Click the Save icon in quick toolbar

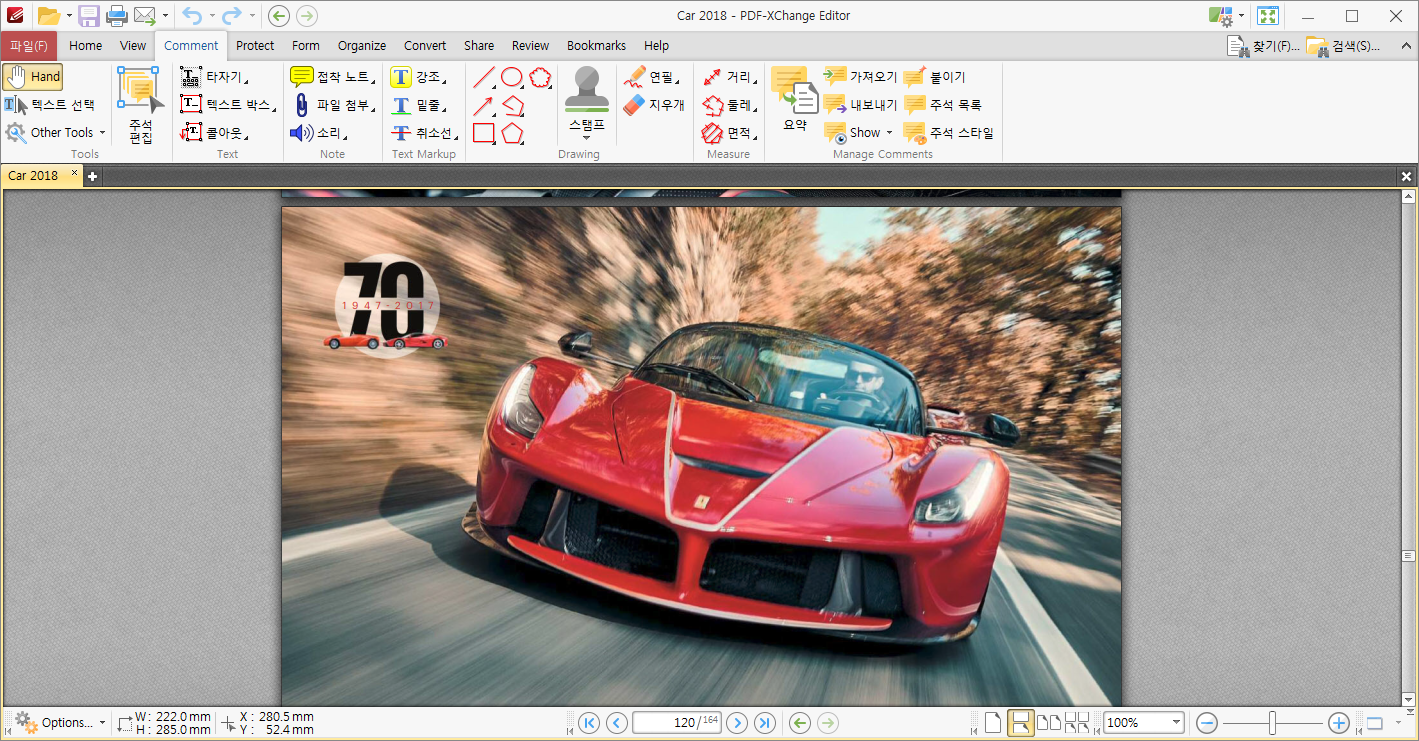point(89,15)
